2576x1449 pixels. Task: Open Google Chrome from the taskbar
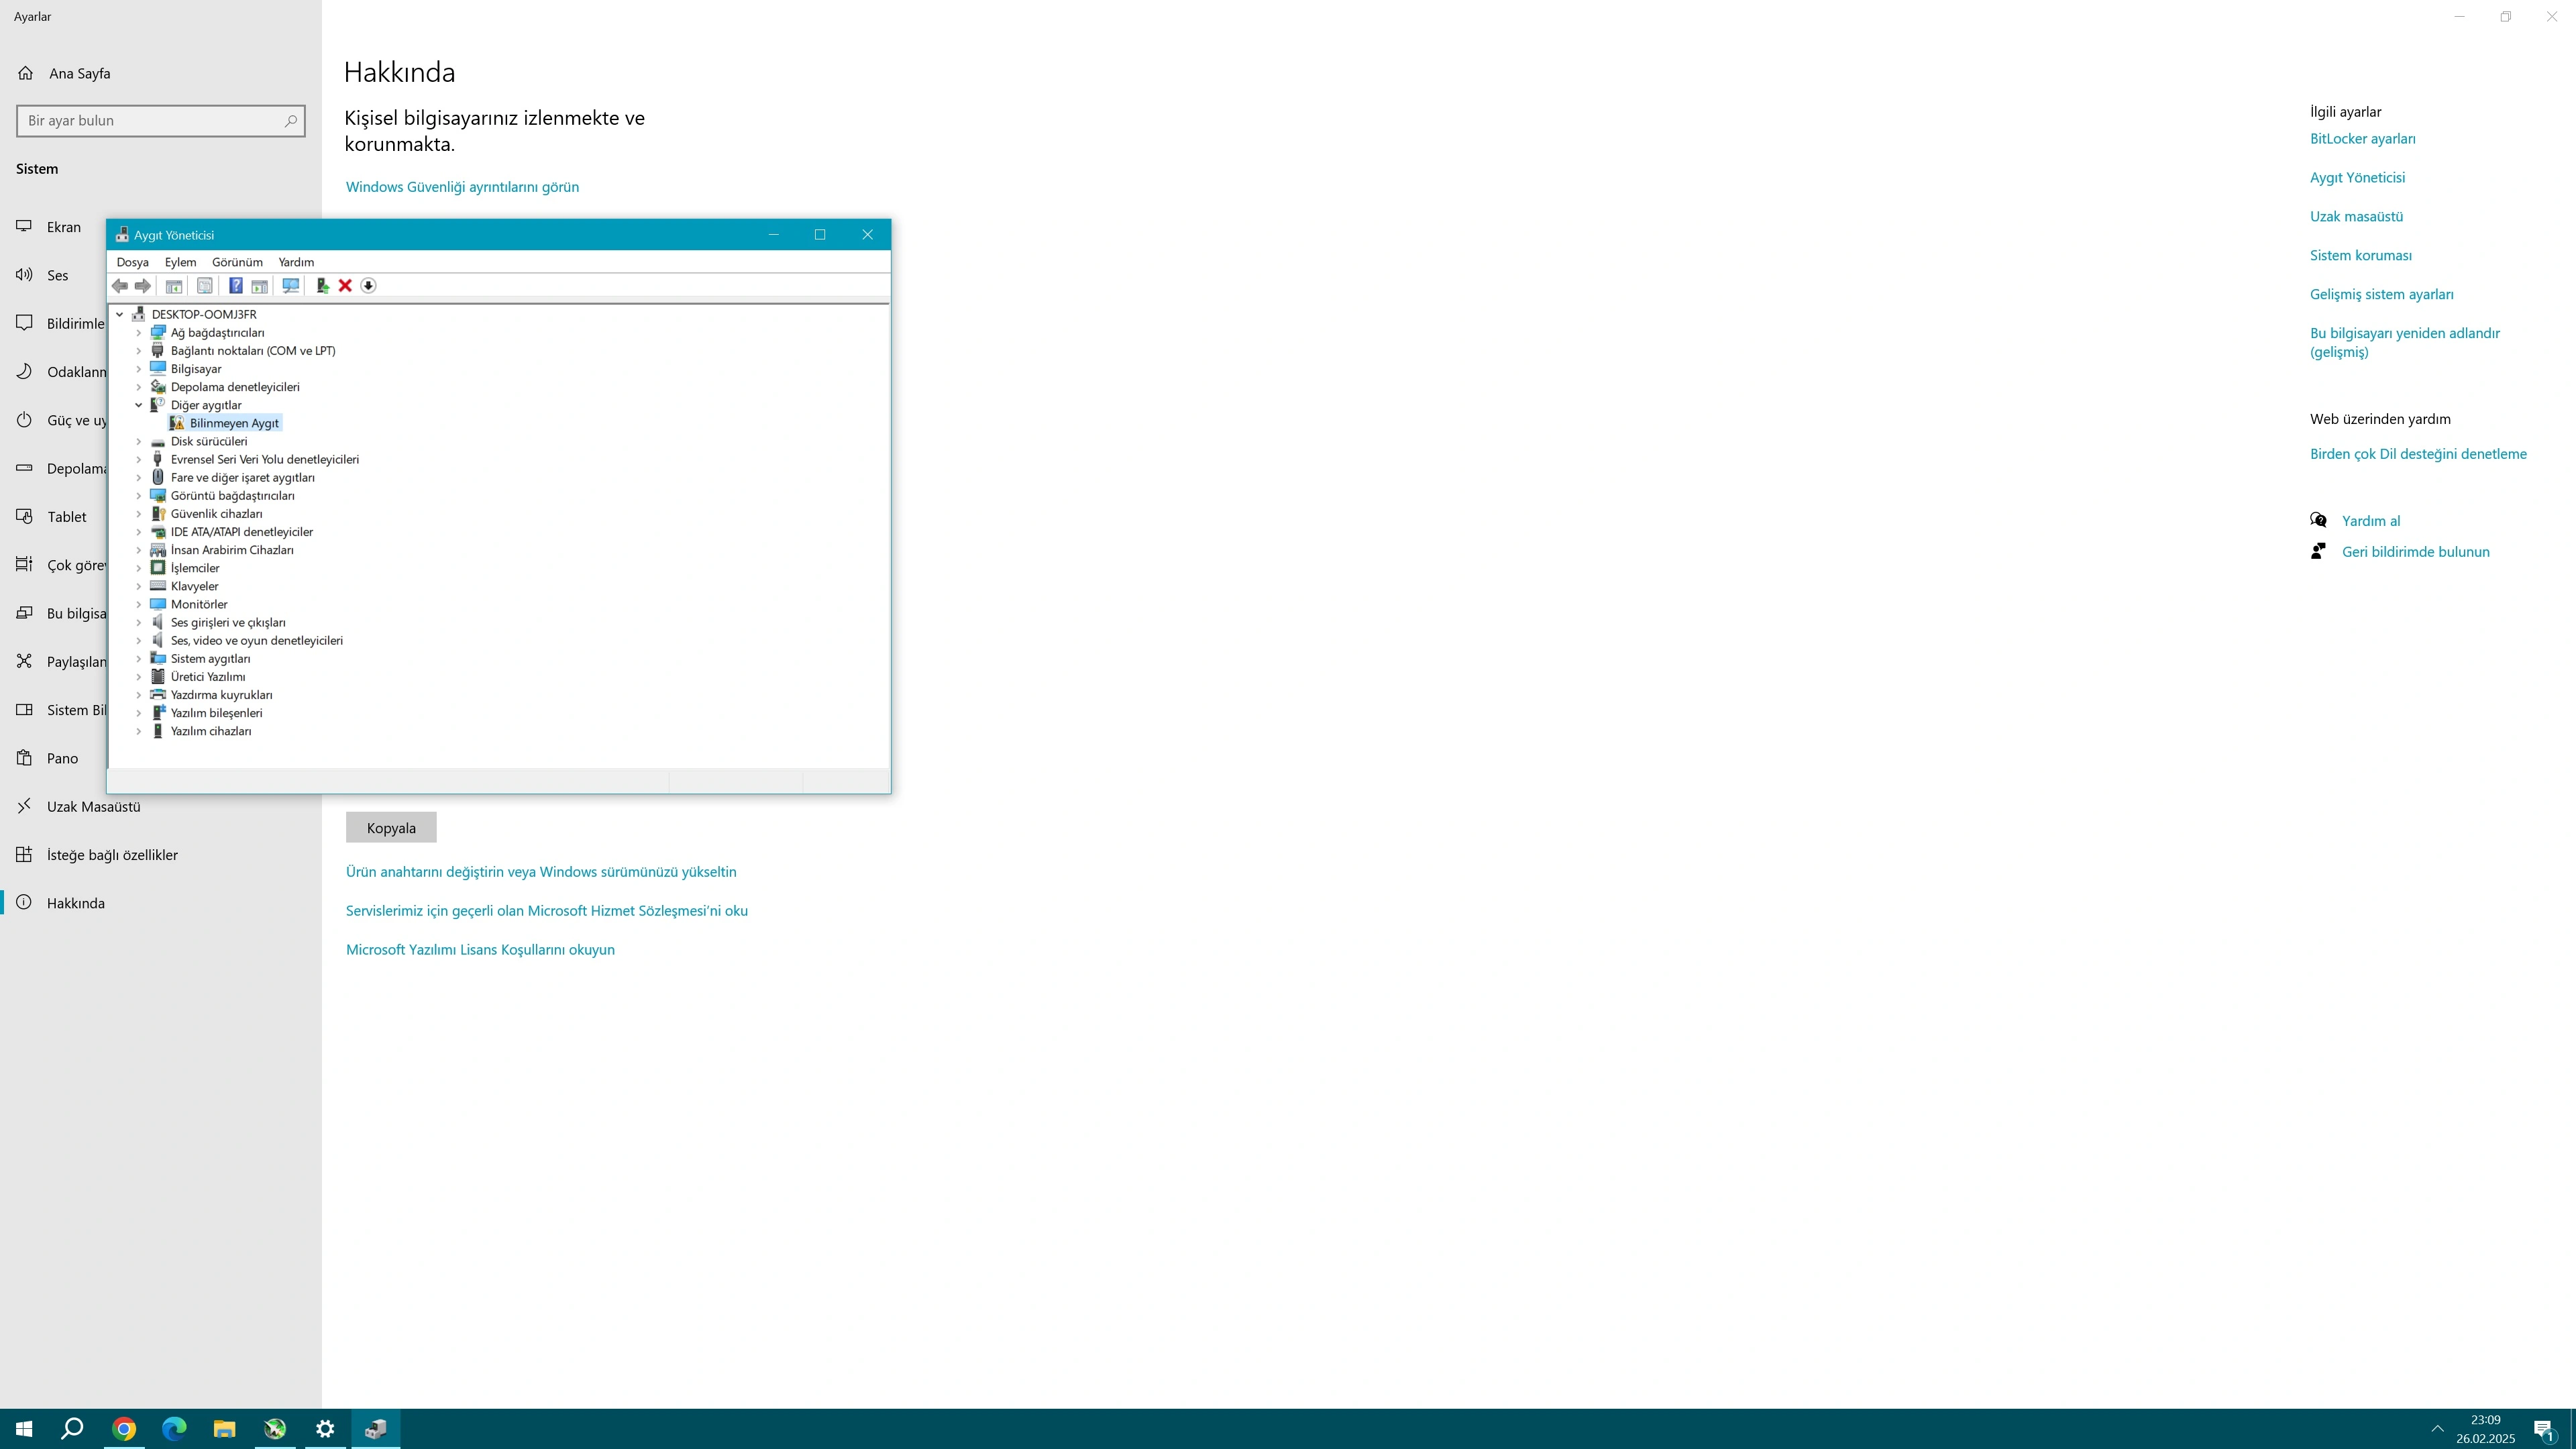[124, 1429]
